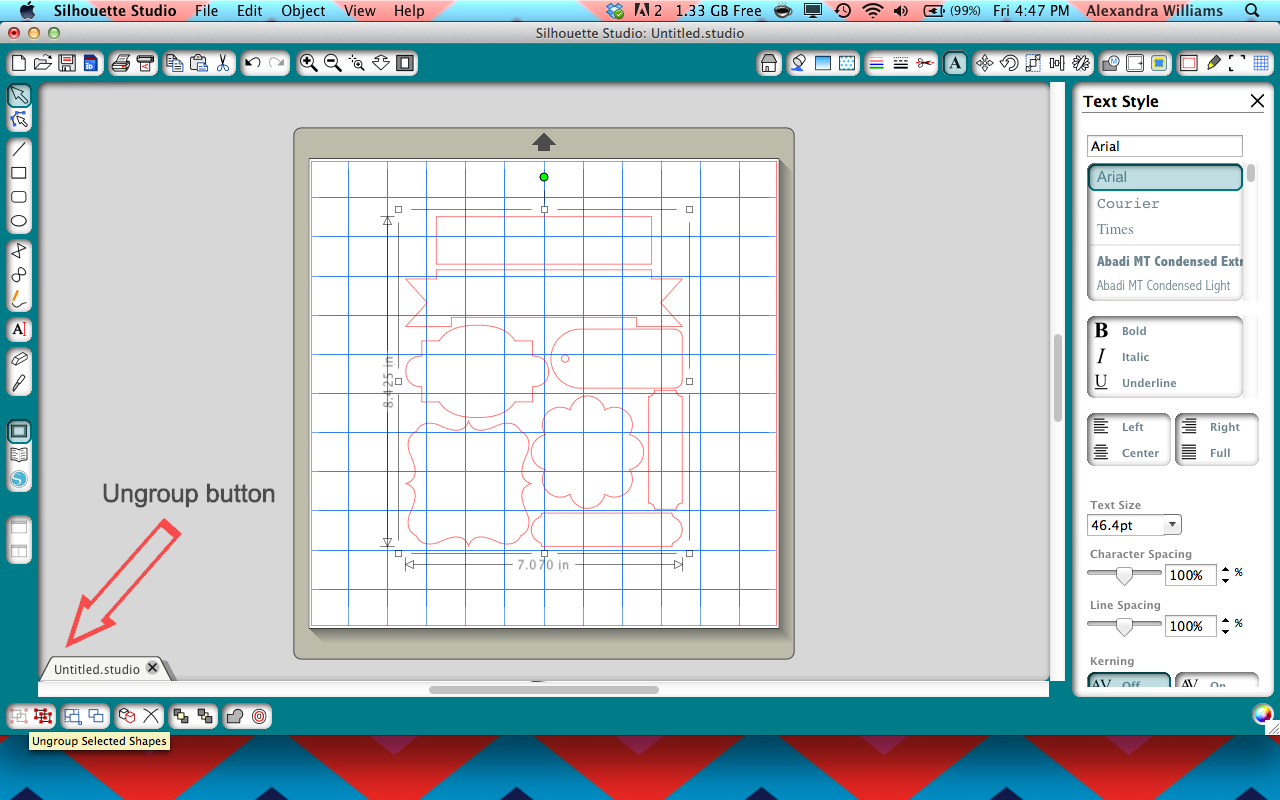Turn Kerning Off button
This screenshot has width=1280, height=800.
(x=1129, y=682)
